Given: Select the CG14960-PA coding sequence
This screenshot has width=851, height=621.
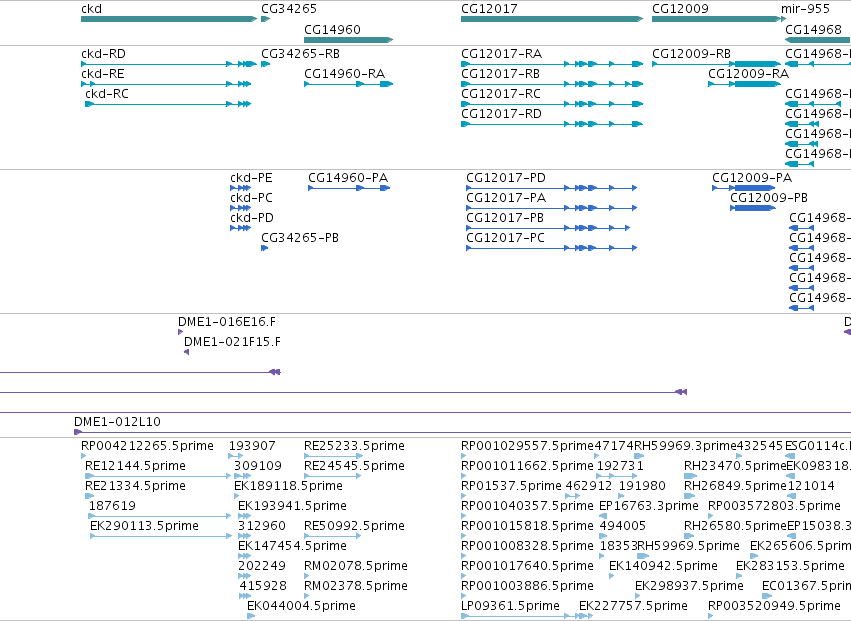Looking at the screenshot, I should pyautogui.click(x=348, y=178).
